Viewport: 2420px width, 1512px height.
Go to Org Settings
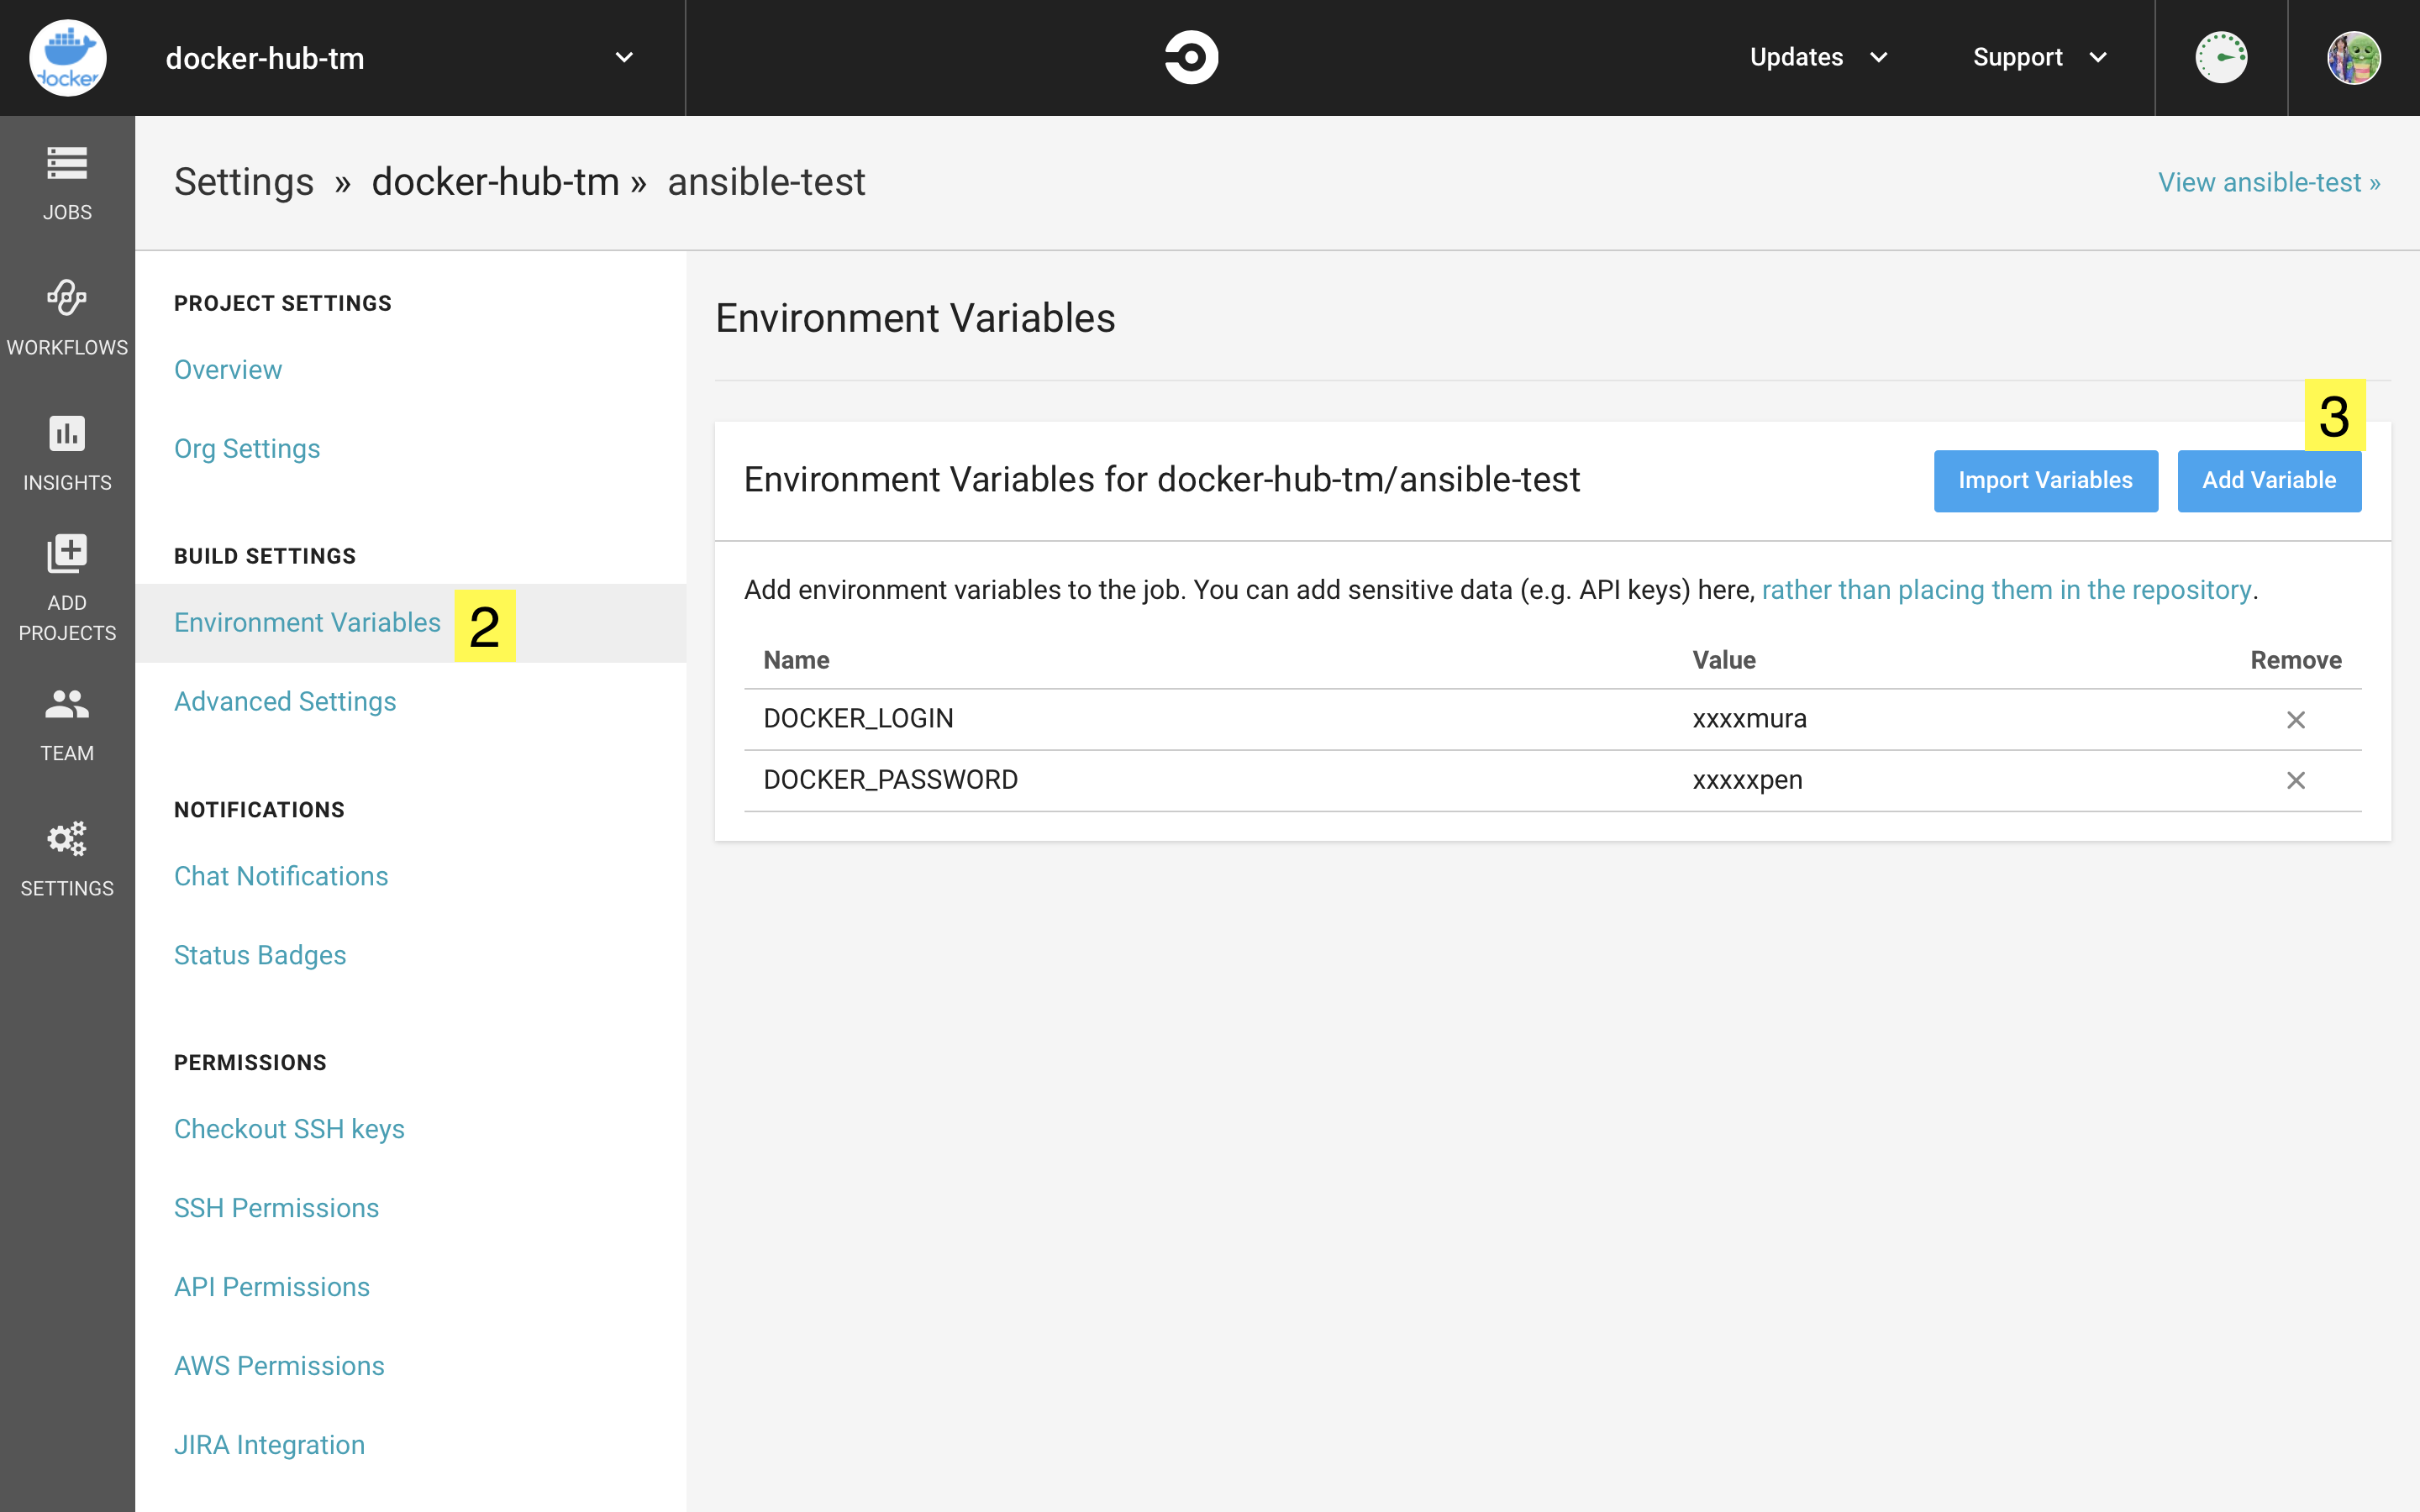point(247,449)
